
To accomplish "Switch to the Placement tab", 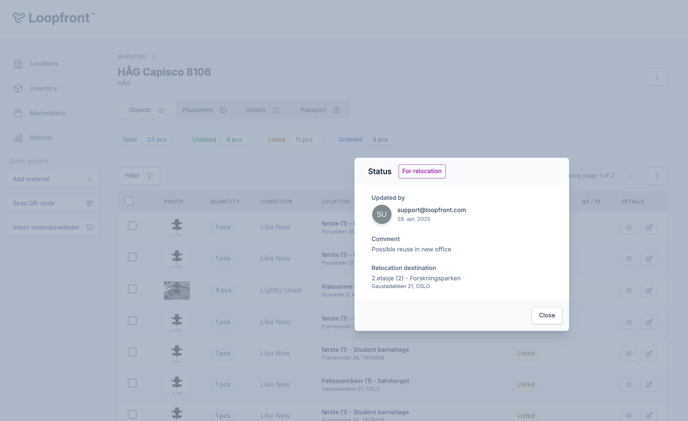I will (x=204, y=110).
